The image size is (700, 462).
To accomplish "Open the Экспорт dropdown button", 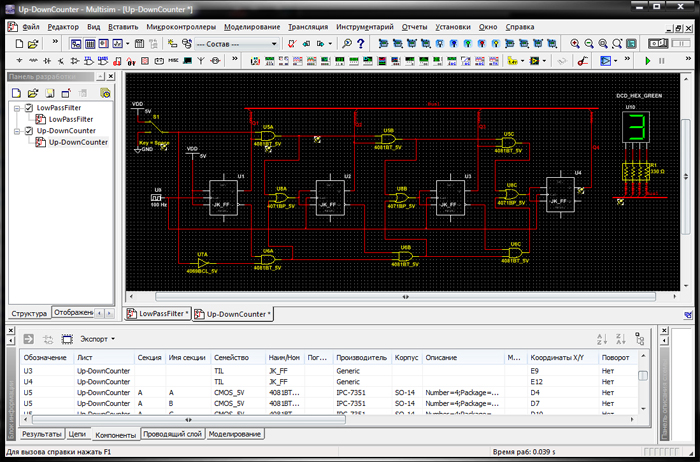I will (x=97, y=339).
